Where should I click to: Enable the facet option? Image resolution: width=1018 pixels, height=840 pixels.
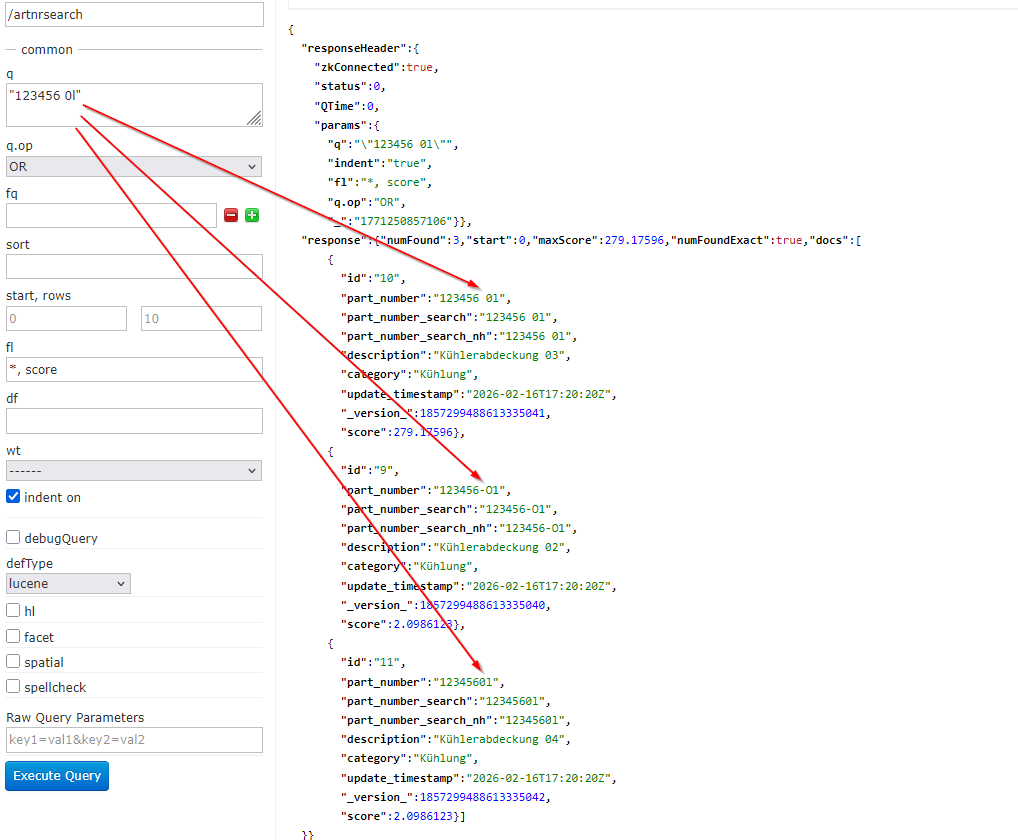[x=12, y=636]
